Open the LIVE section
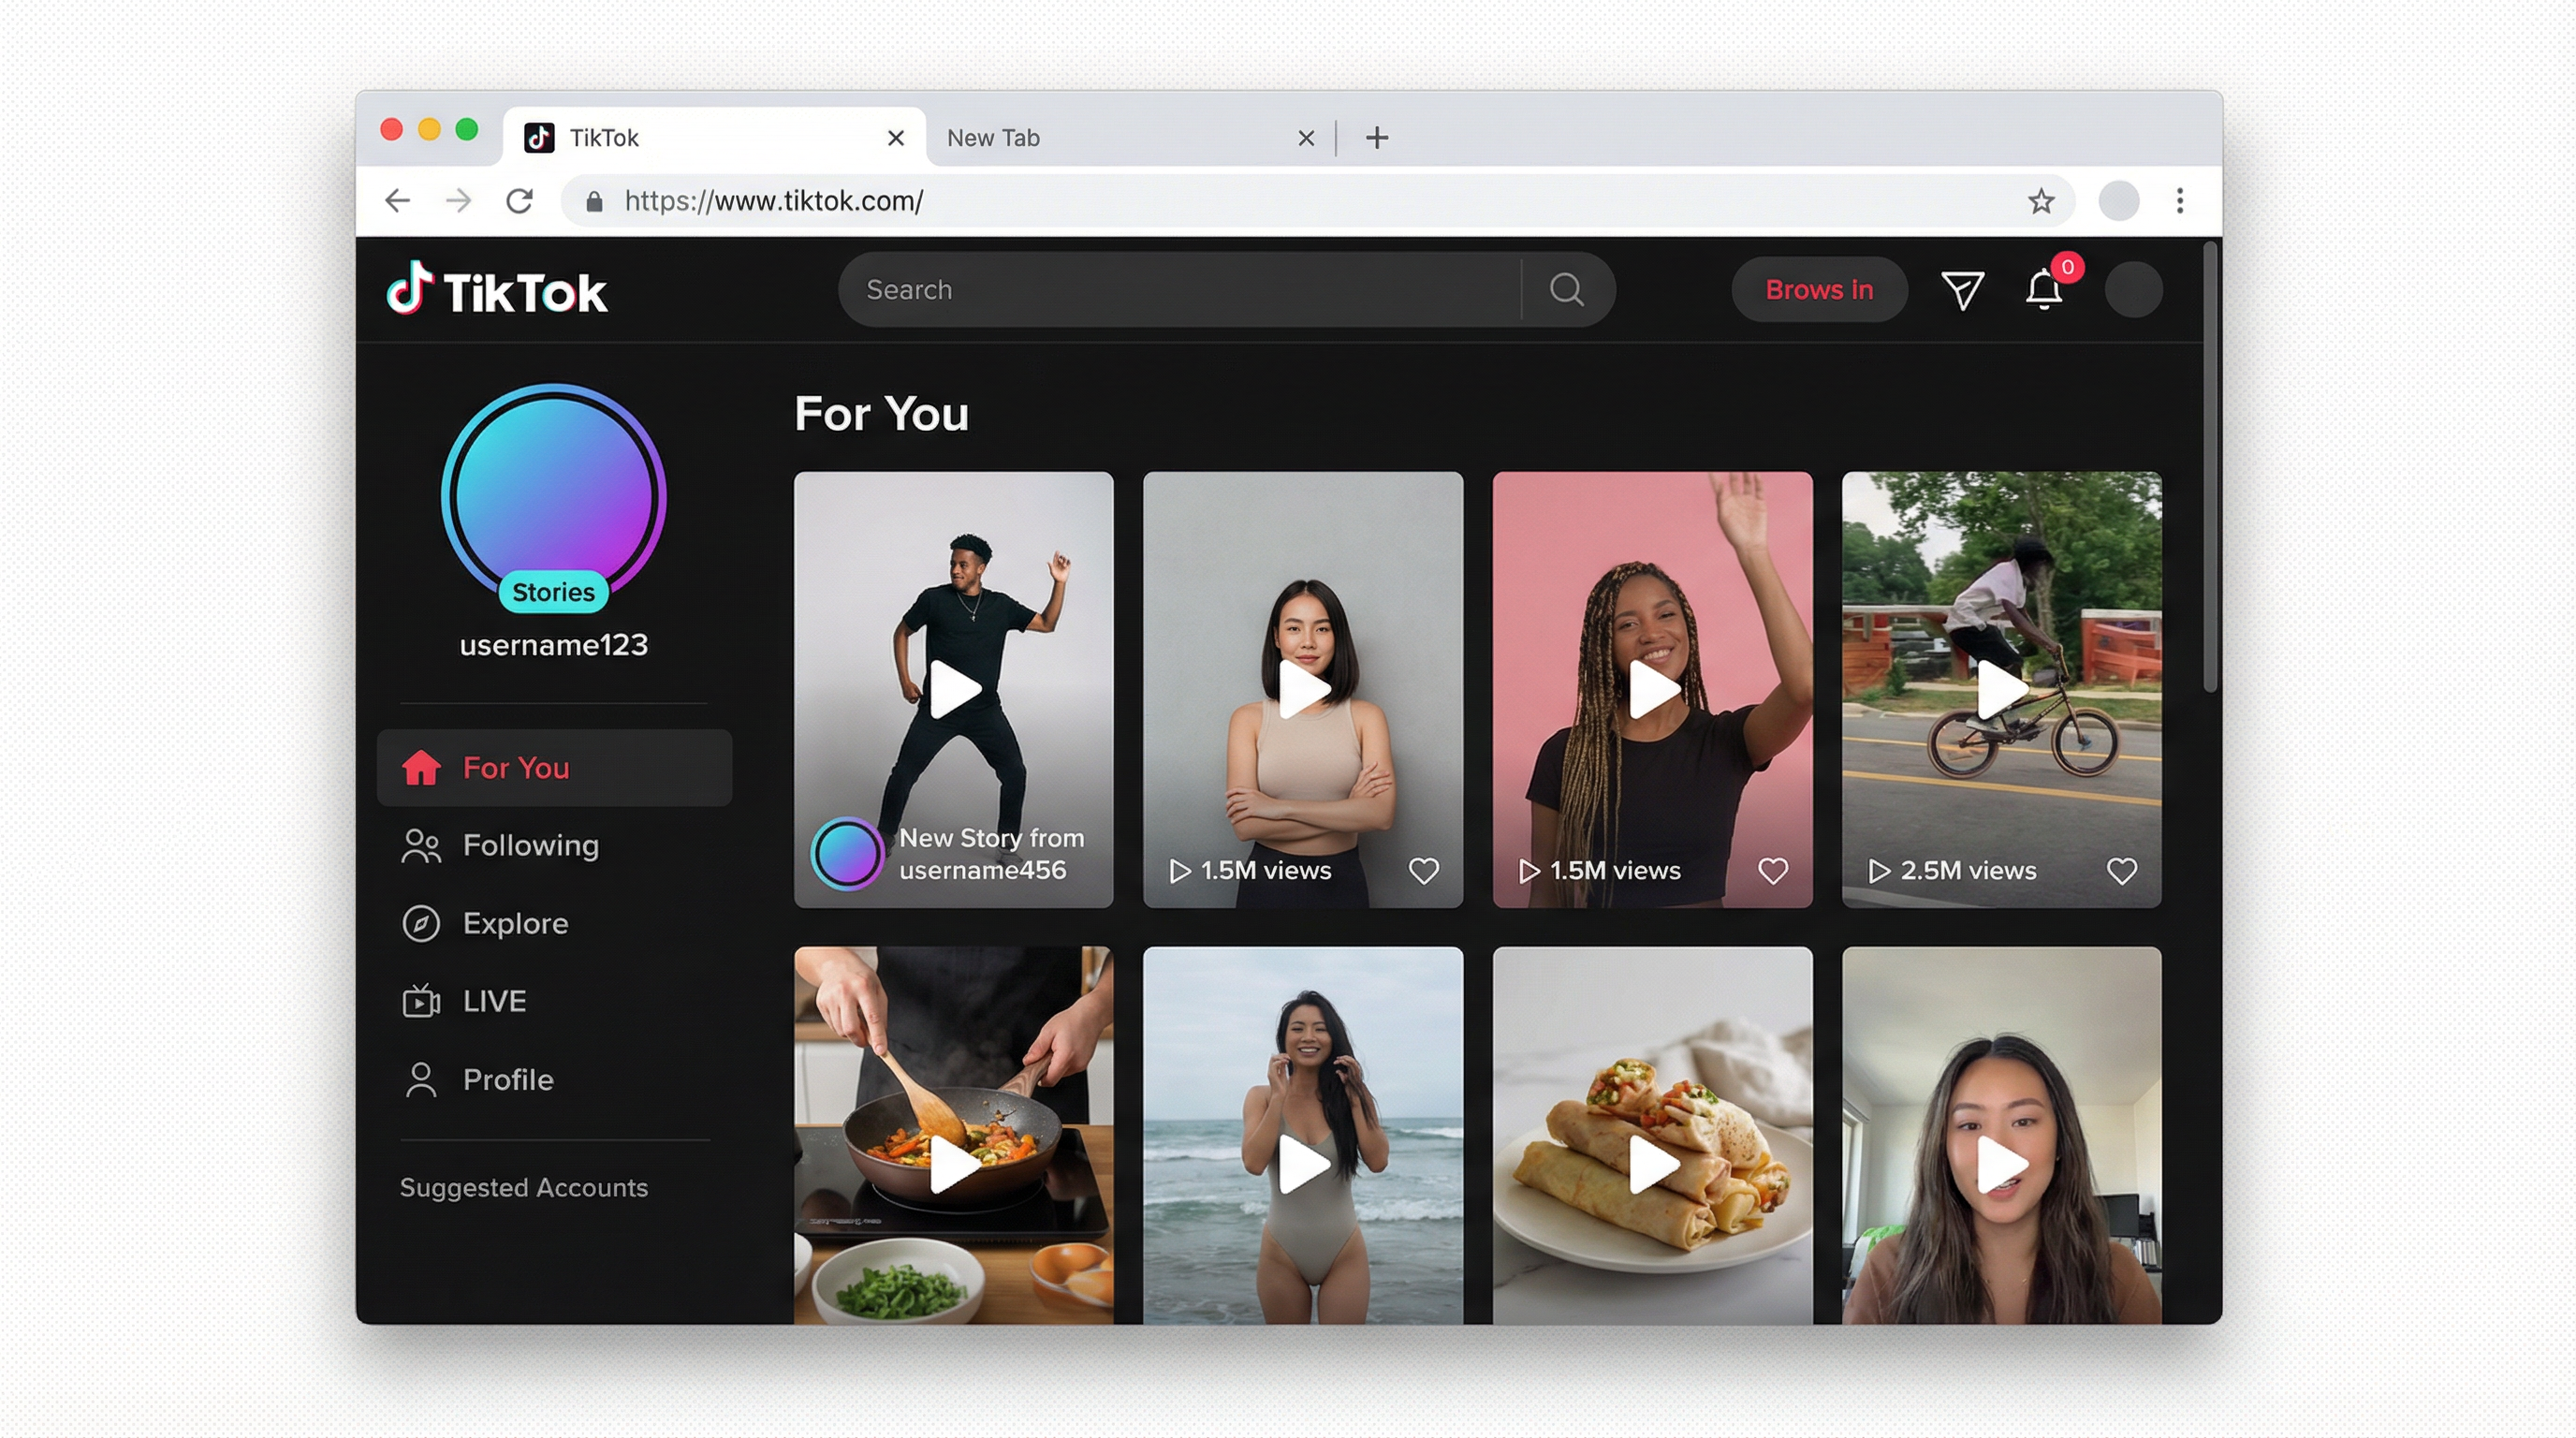This screenshot has height=1438, width=2576. [493, 1001]
